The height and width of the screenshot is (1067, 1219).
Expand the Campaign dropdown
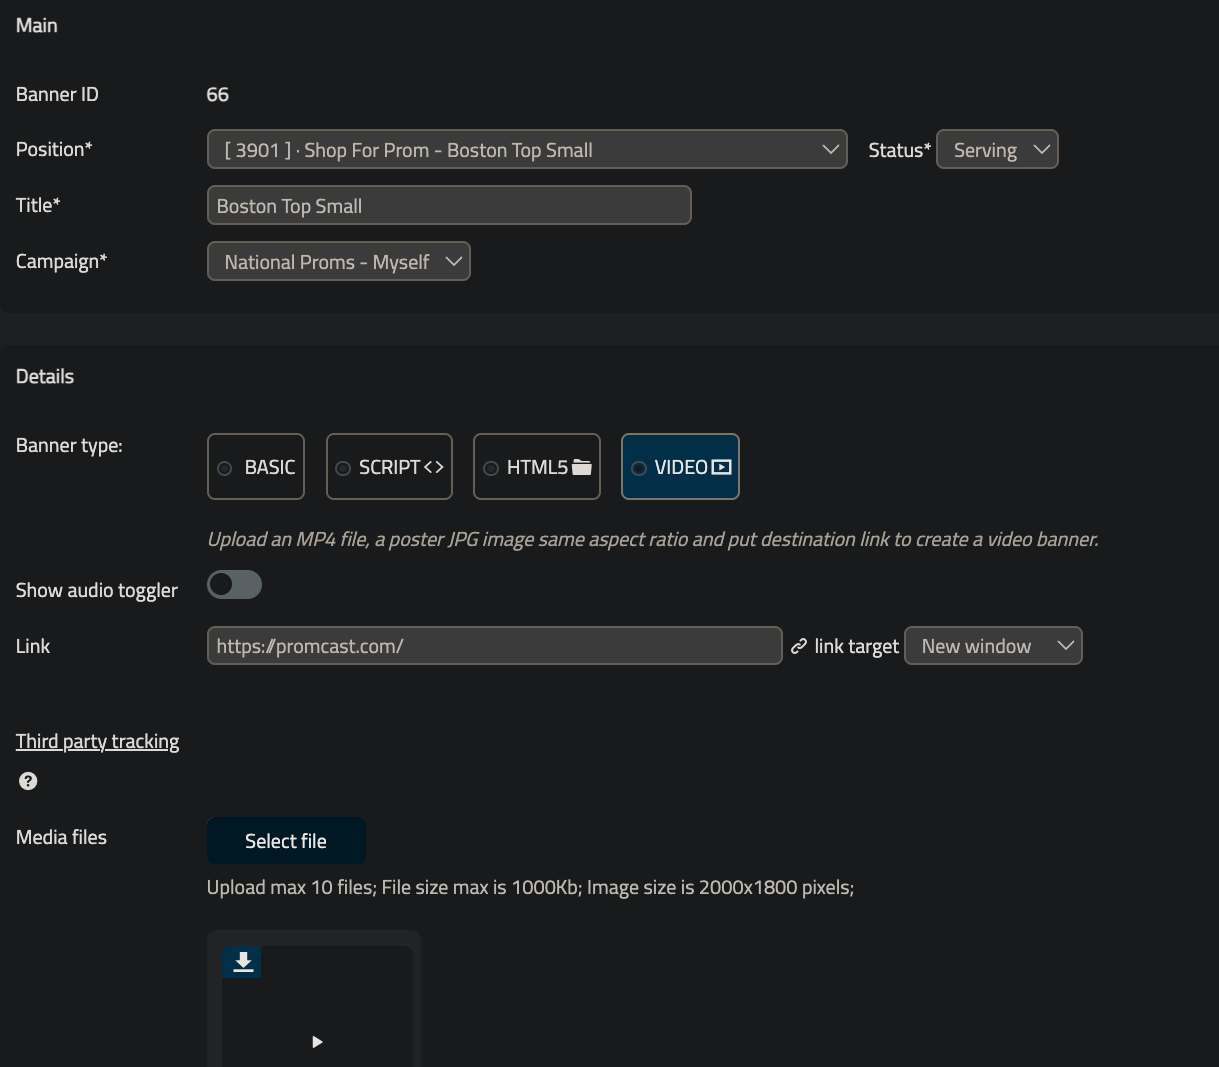click(338, 262)
